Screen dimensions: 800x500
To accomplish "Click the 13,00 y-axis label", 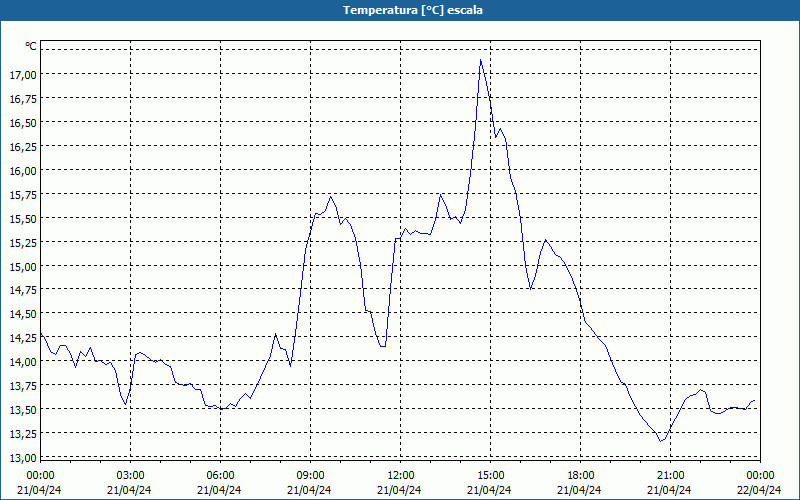I will (x=23, y=458).
